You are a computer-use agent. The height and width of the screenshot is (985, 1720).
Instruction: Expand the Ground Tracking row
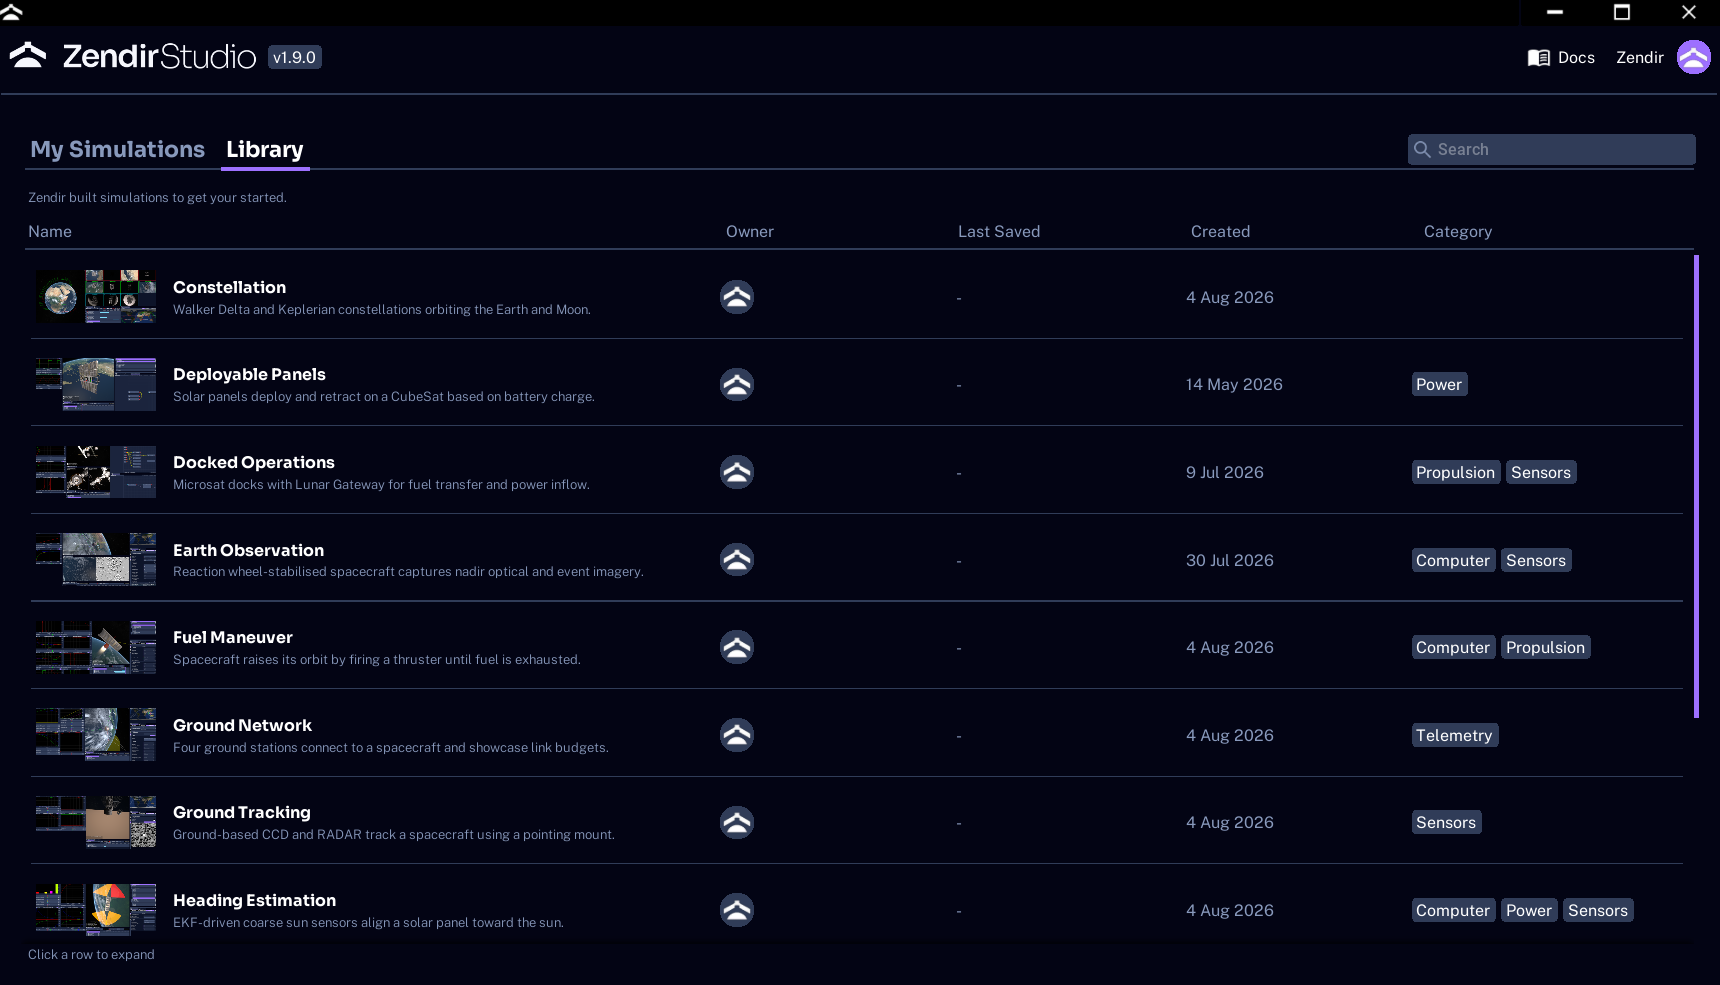(857, 822)
